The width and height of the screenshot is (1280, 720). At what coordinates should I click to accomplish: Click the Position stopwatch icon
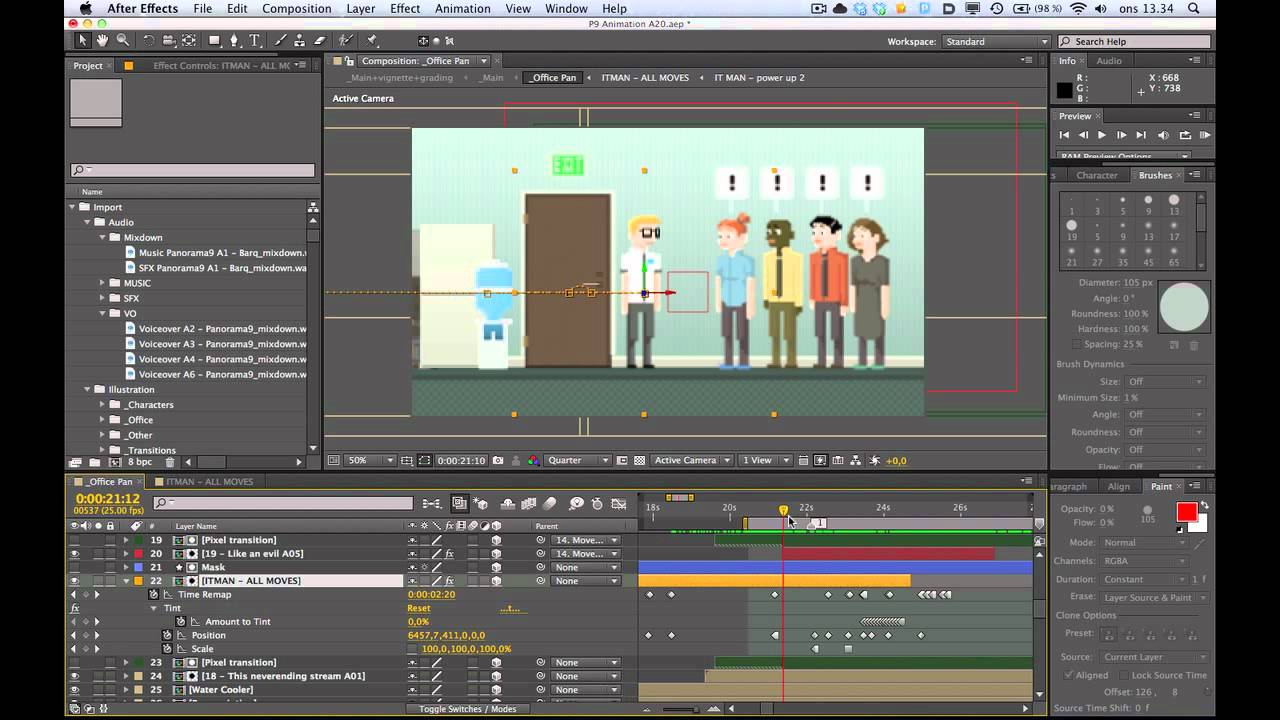coord(167,635)
